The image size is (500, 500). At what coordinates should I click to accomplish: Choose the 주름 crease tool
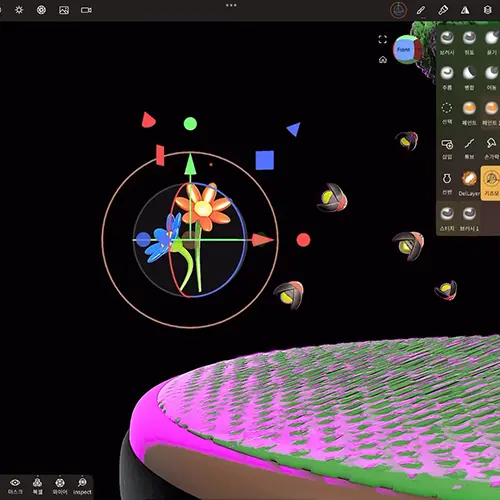tap(447, 78)
